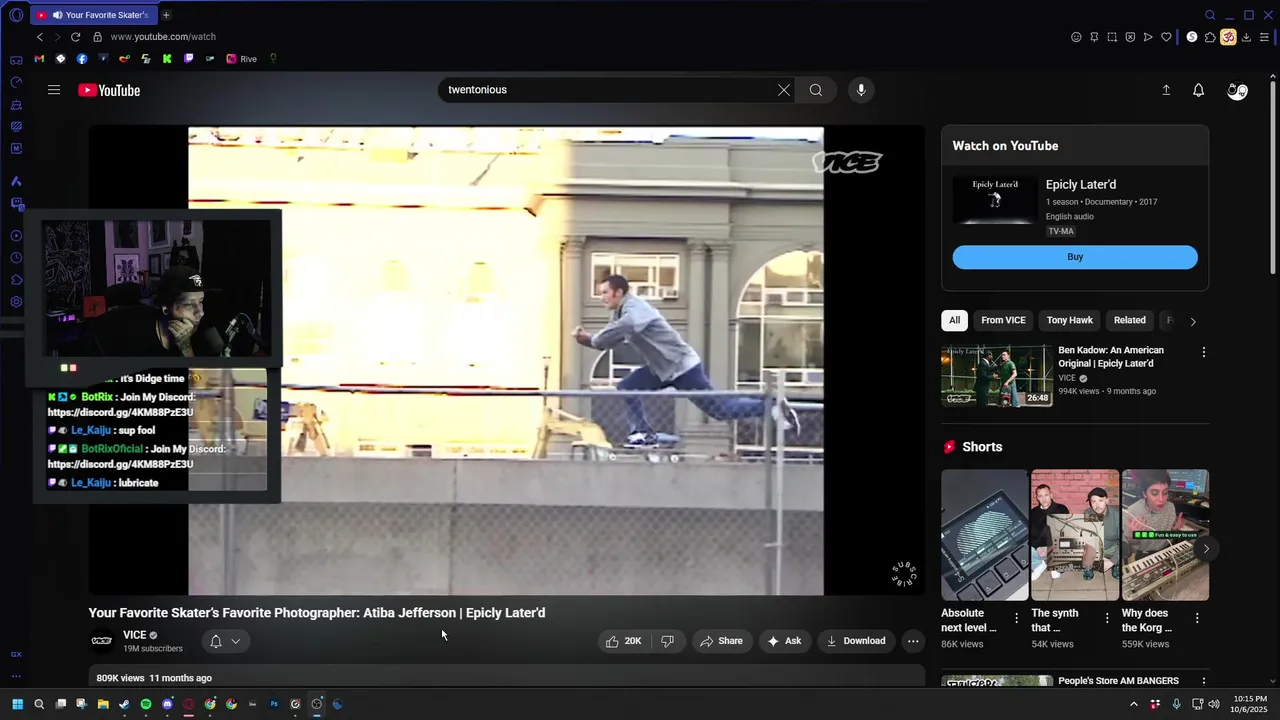
Task: Dislike the video
Action: click(x=667, y=641)
